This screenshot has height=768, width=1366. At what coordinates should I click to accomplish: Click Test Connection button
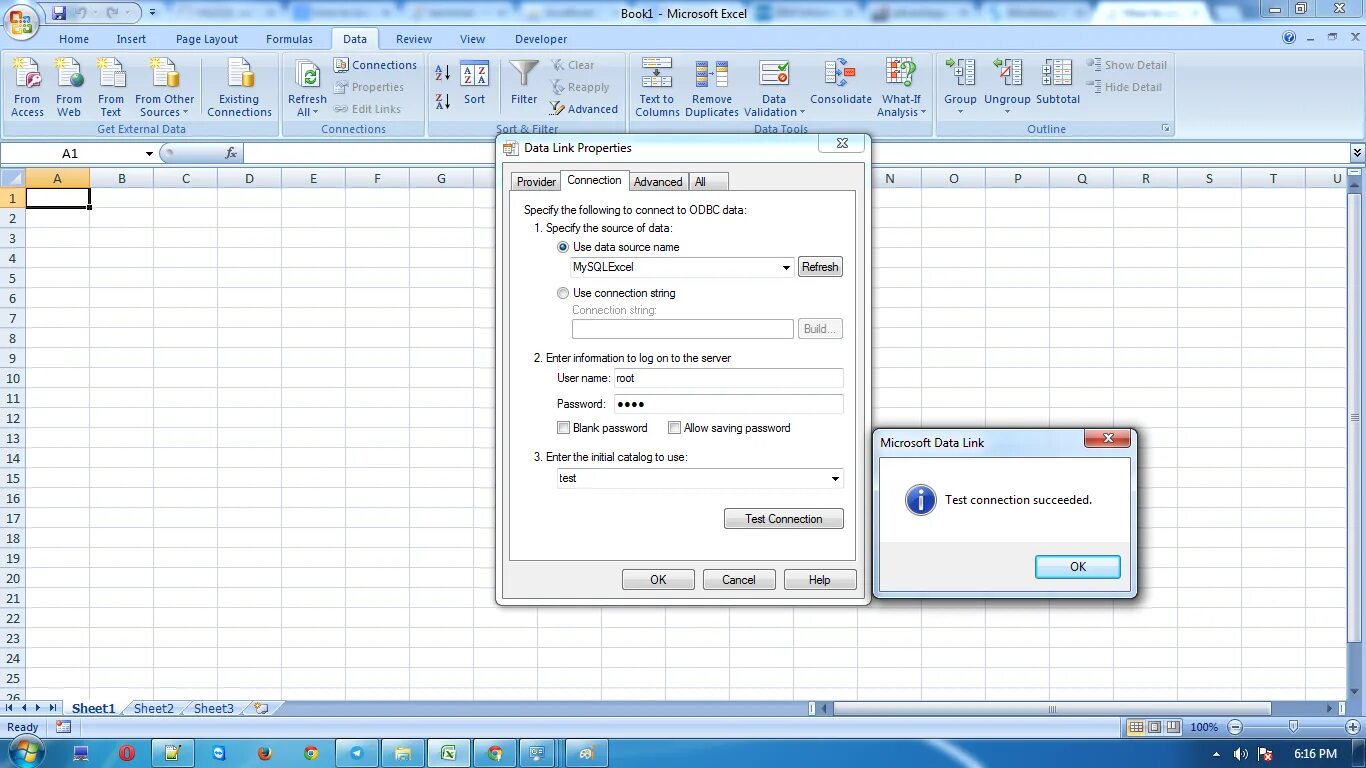pos(784,519)
